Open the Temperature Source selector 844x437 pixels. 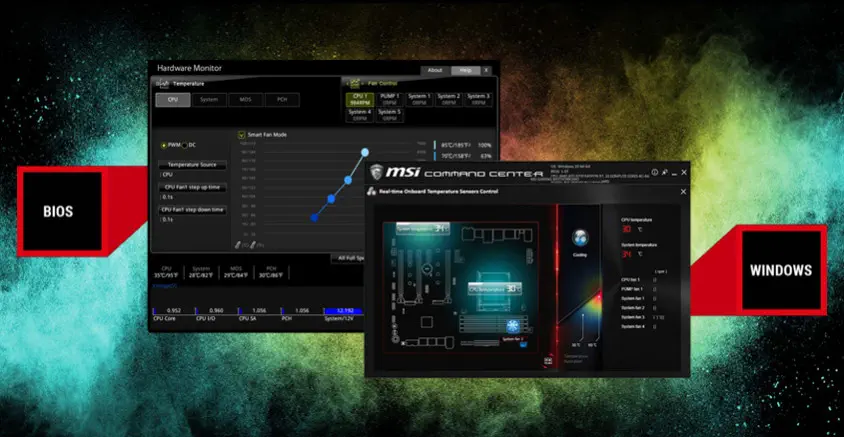click(x=192, y=165)
